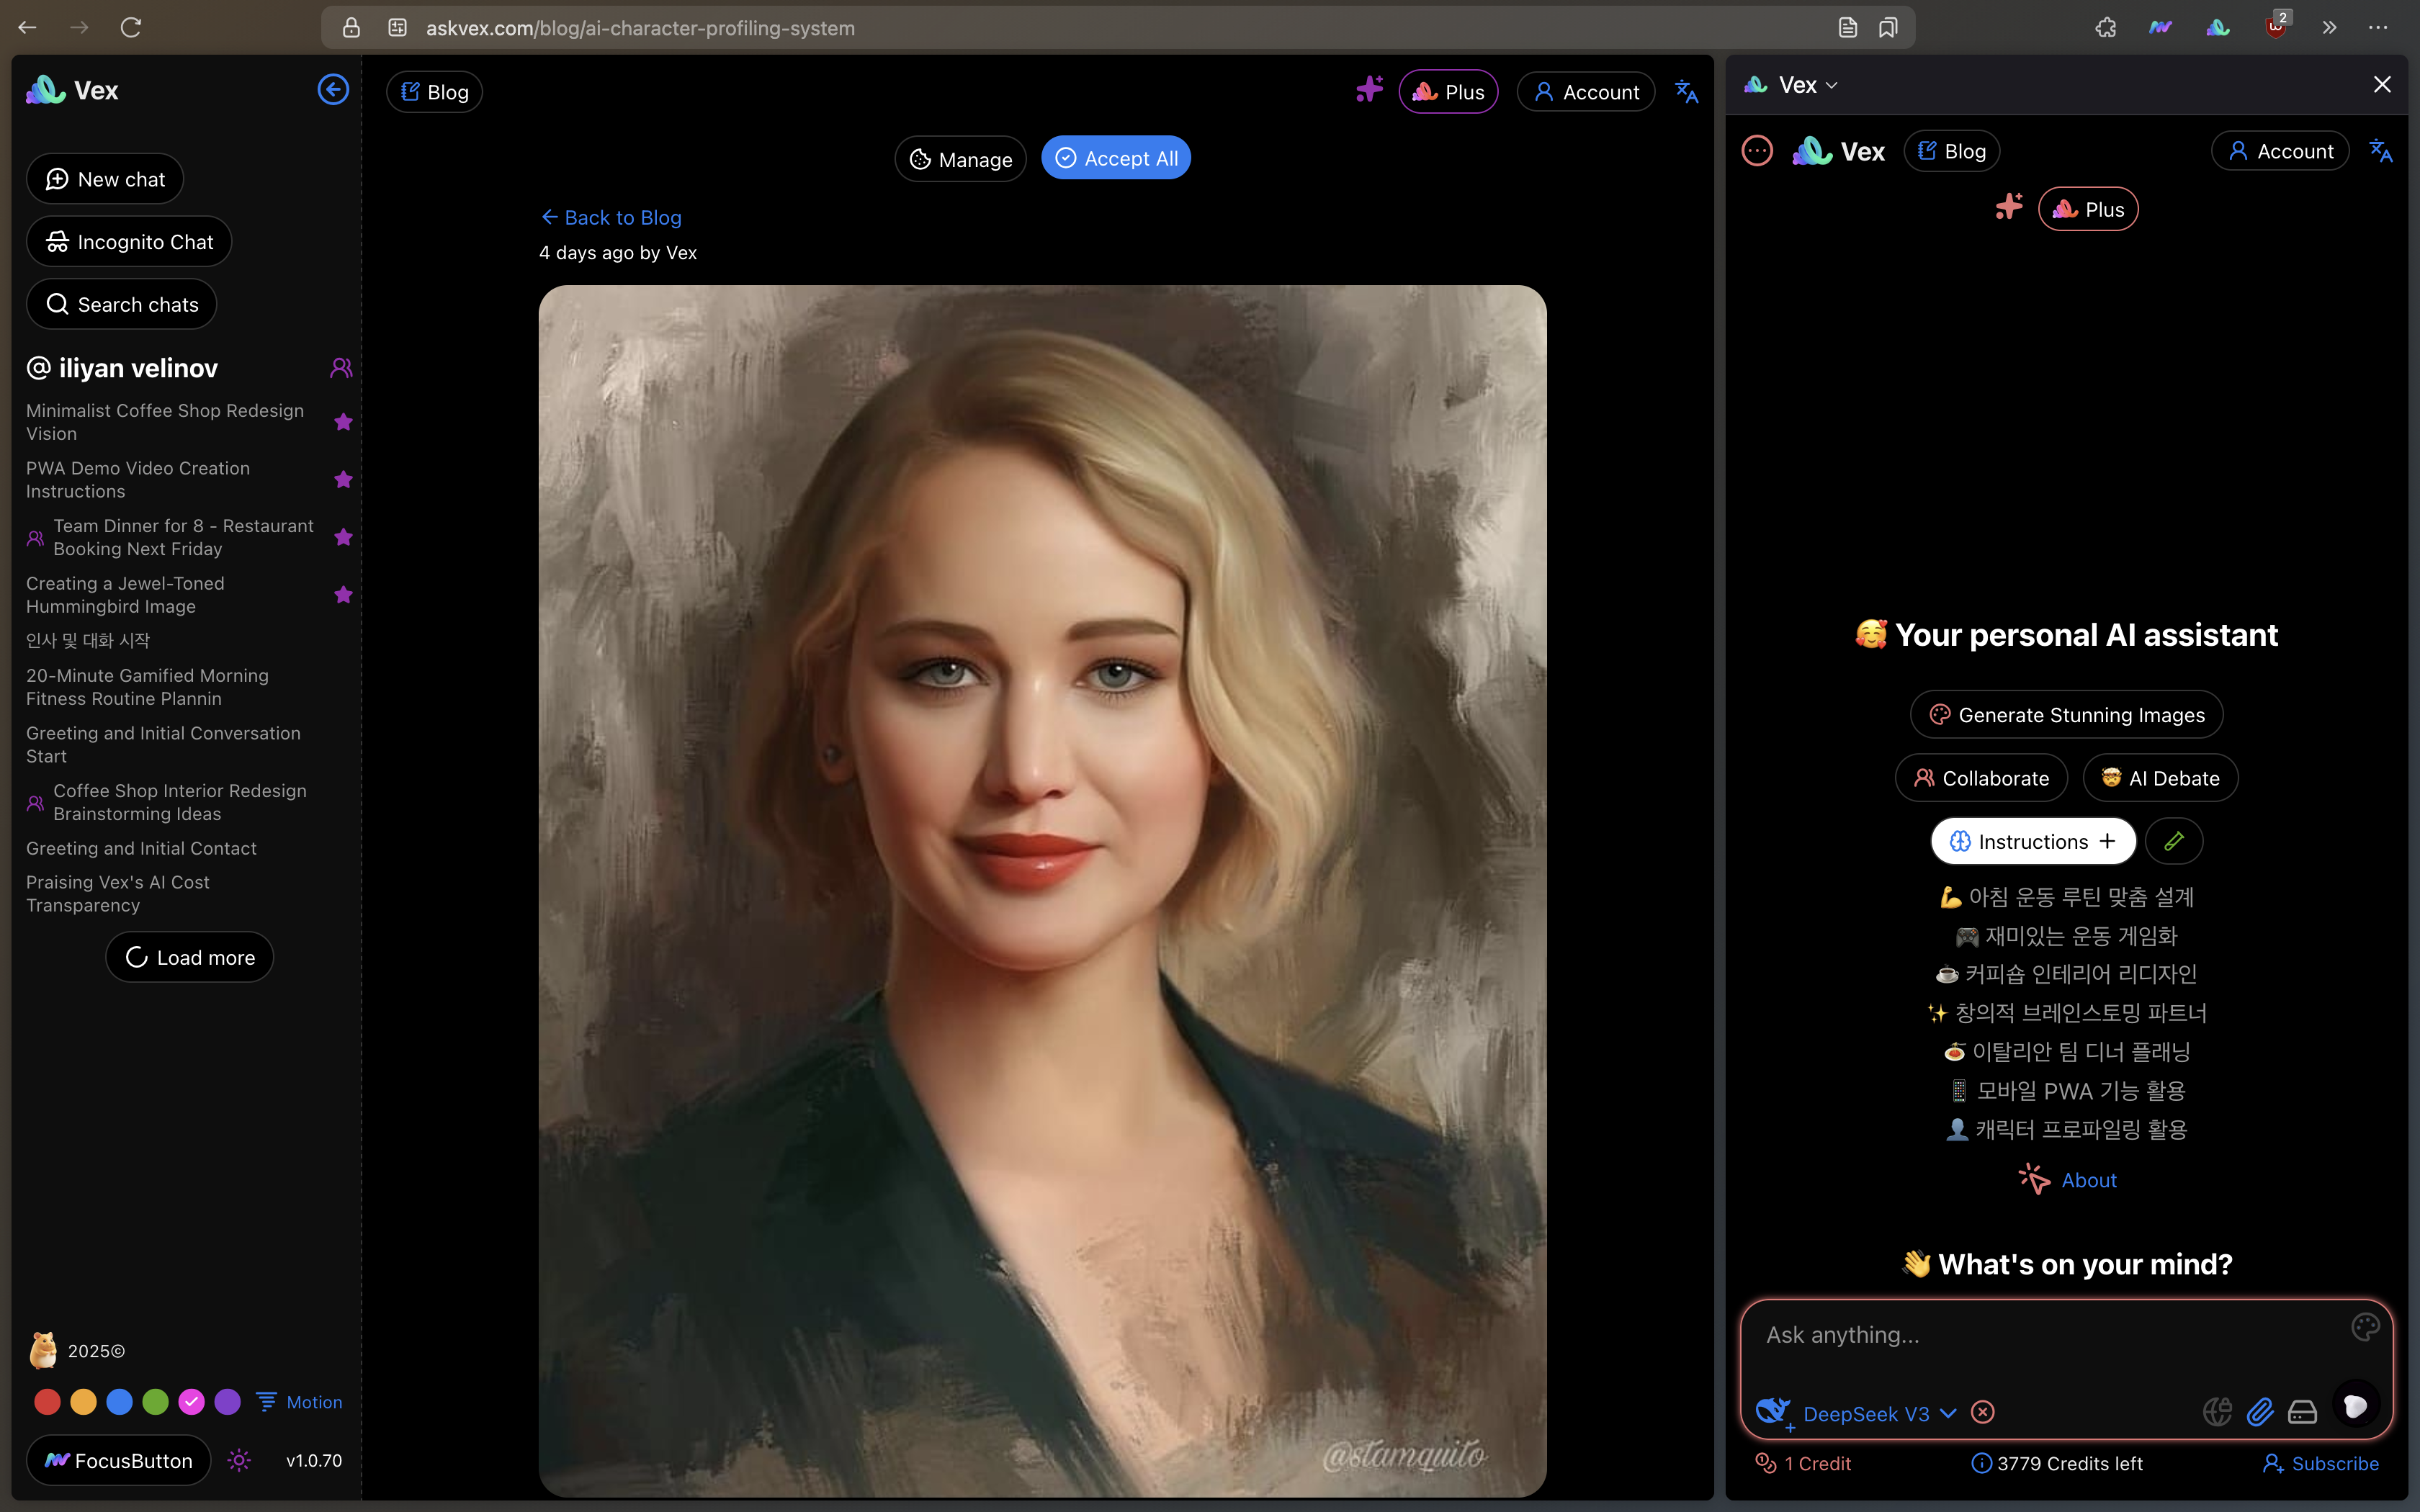
Task: Open the Blog tab in main header
Action: (434, 92)
